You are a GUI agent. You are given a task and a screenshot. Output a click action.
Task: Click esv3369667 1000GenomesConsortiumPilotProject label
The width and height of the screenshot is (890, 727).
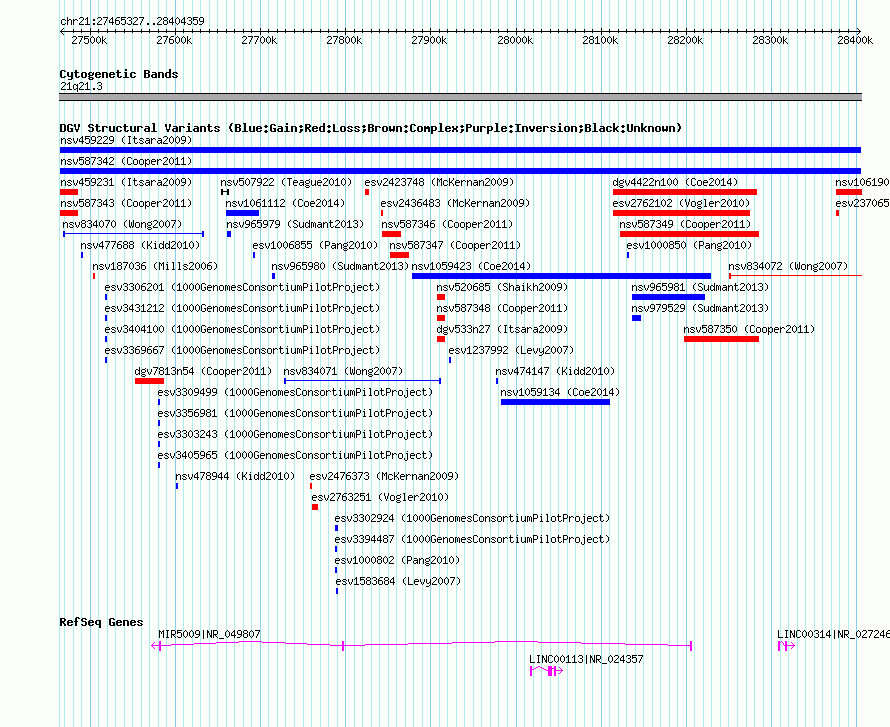(242, 350)
